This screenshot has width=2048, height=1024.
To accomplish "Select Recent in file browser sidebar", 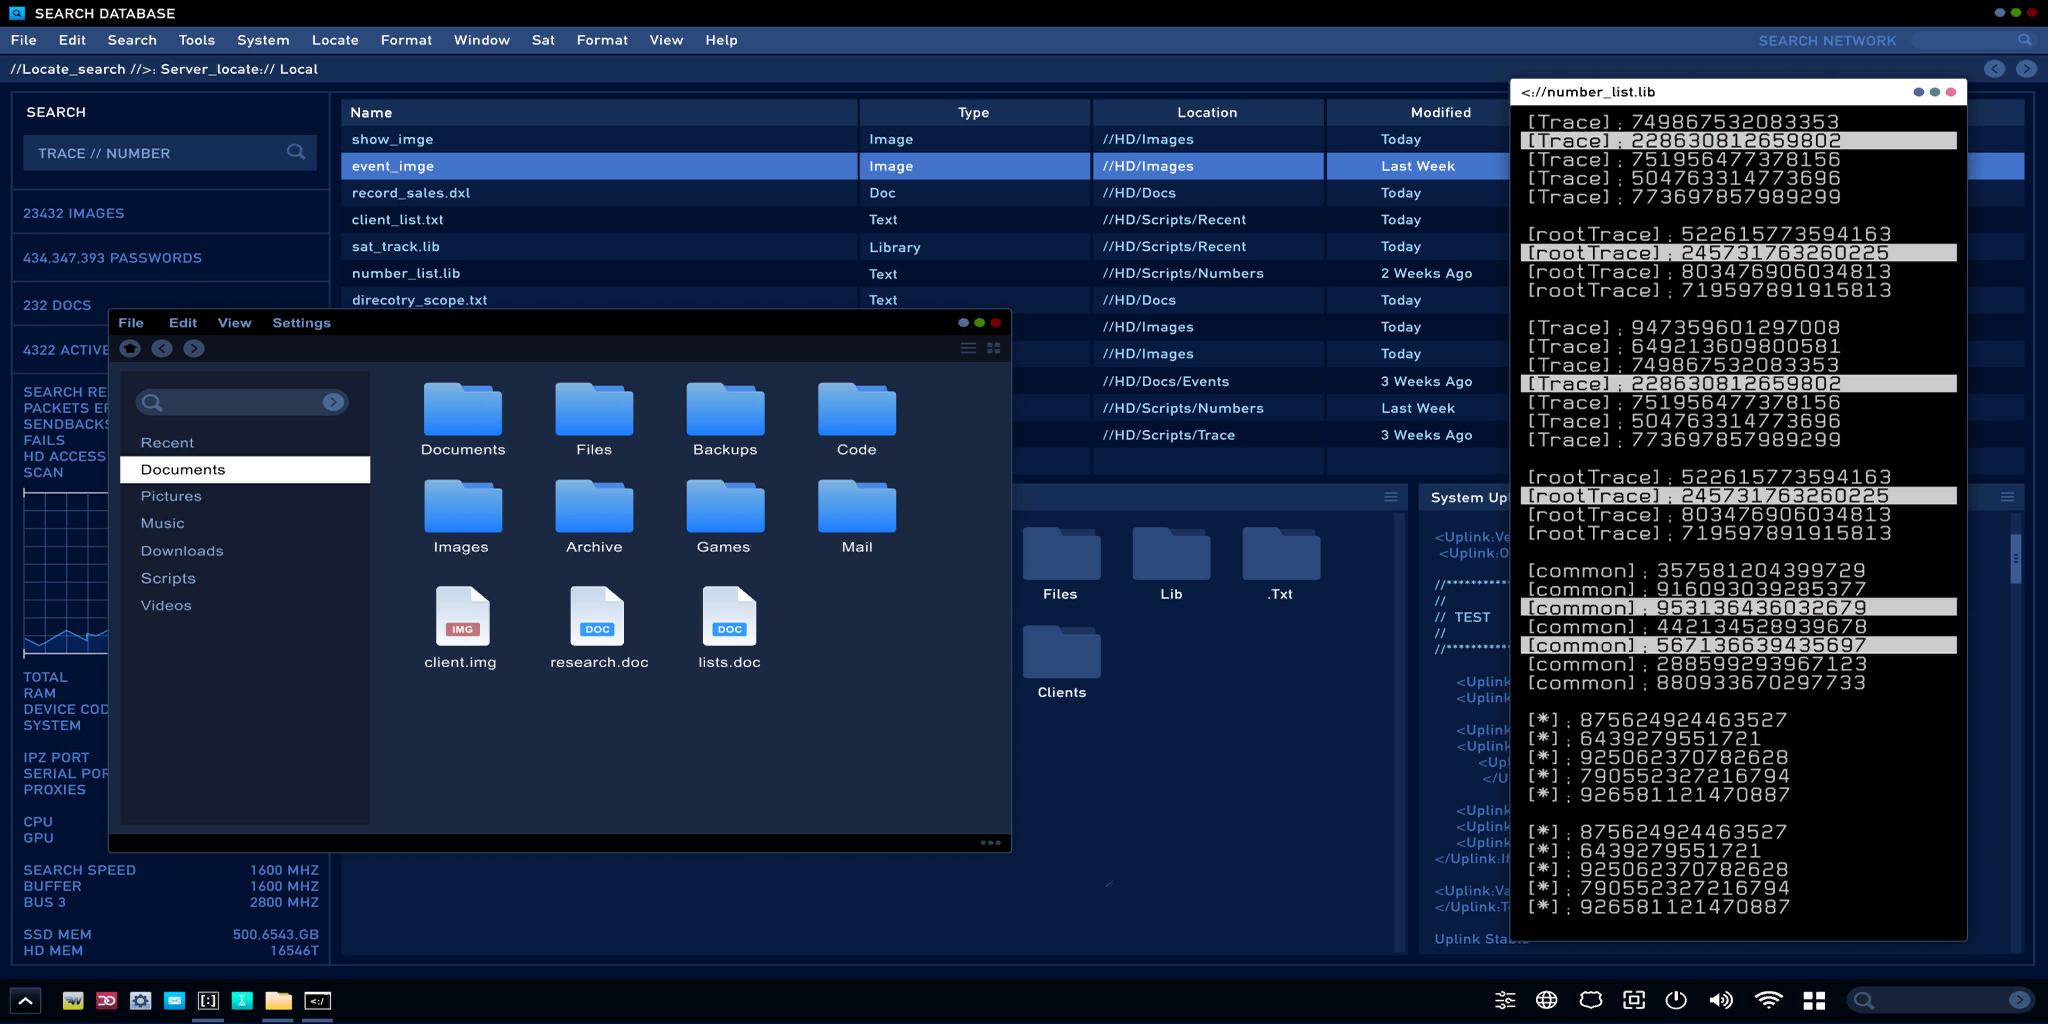I will [167, 443].
